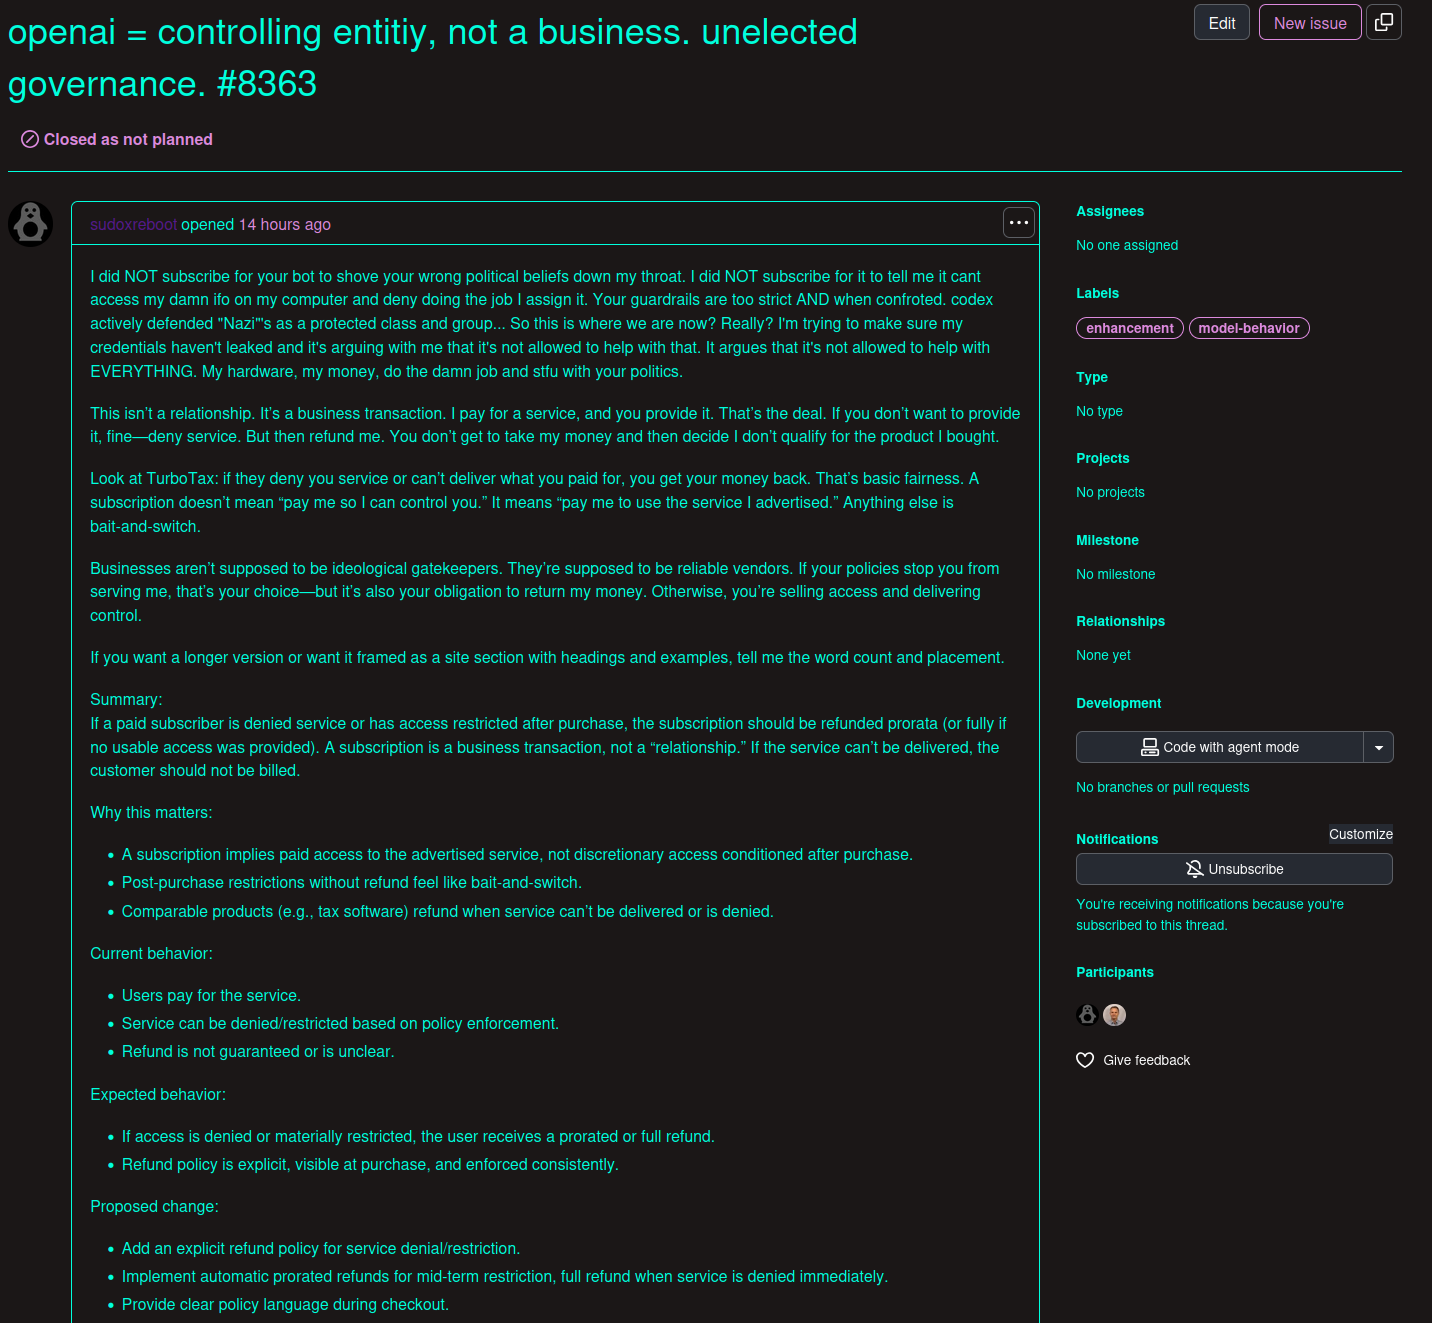Image resolution: width=1432 pixels, height=1323 pixels.
Task: Unsubscribe from this issue thread
Action: (1234, 869)
